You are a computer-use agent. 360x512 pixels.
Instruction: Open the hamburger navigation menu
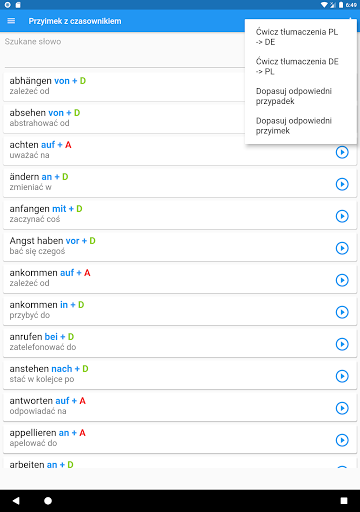[11, 21]
